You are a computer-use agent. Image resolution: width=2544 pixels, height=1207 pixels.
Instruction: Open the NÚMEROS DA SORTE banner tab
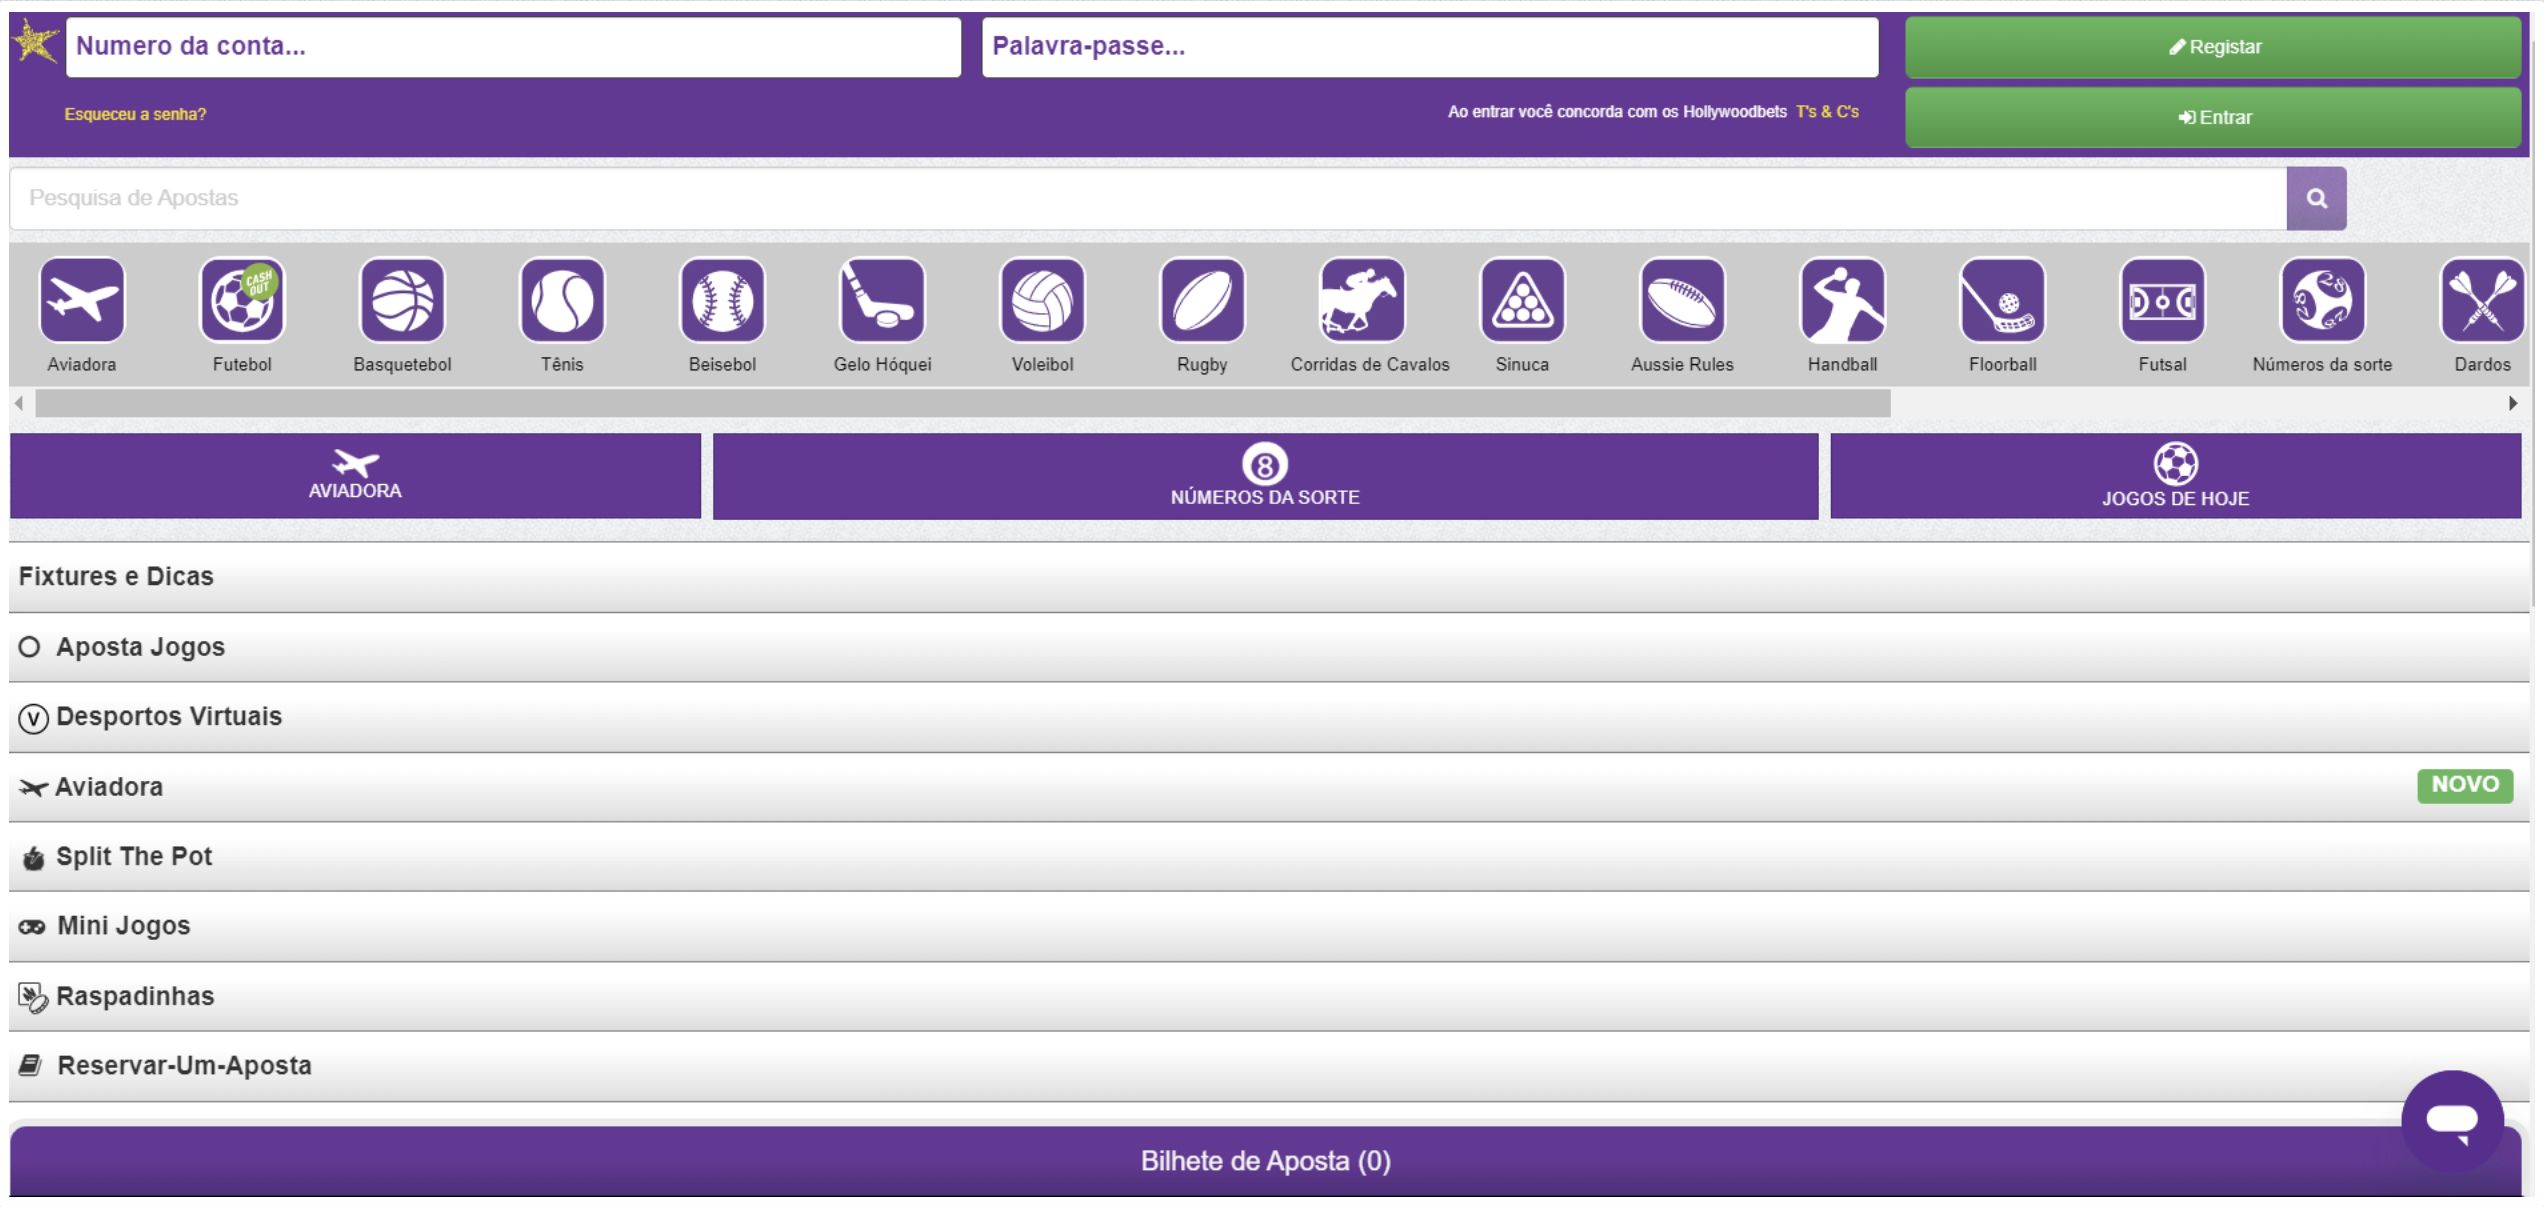pos(1265,476)
